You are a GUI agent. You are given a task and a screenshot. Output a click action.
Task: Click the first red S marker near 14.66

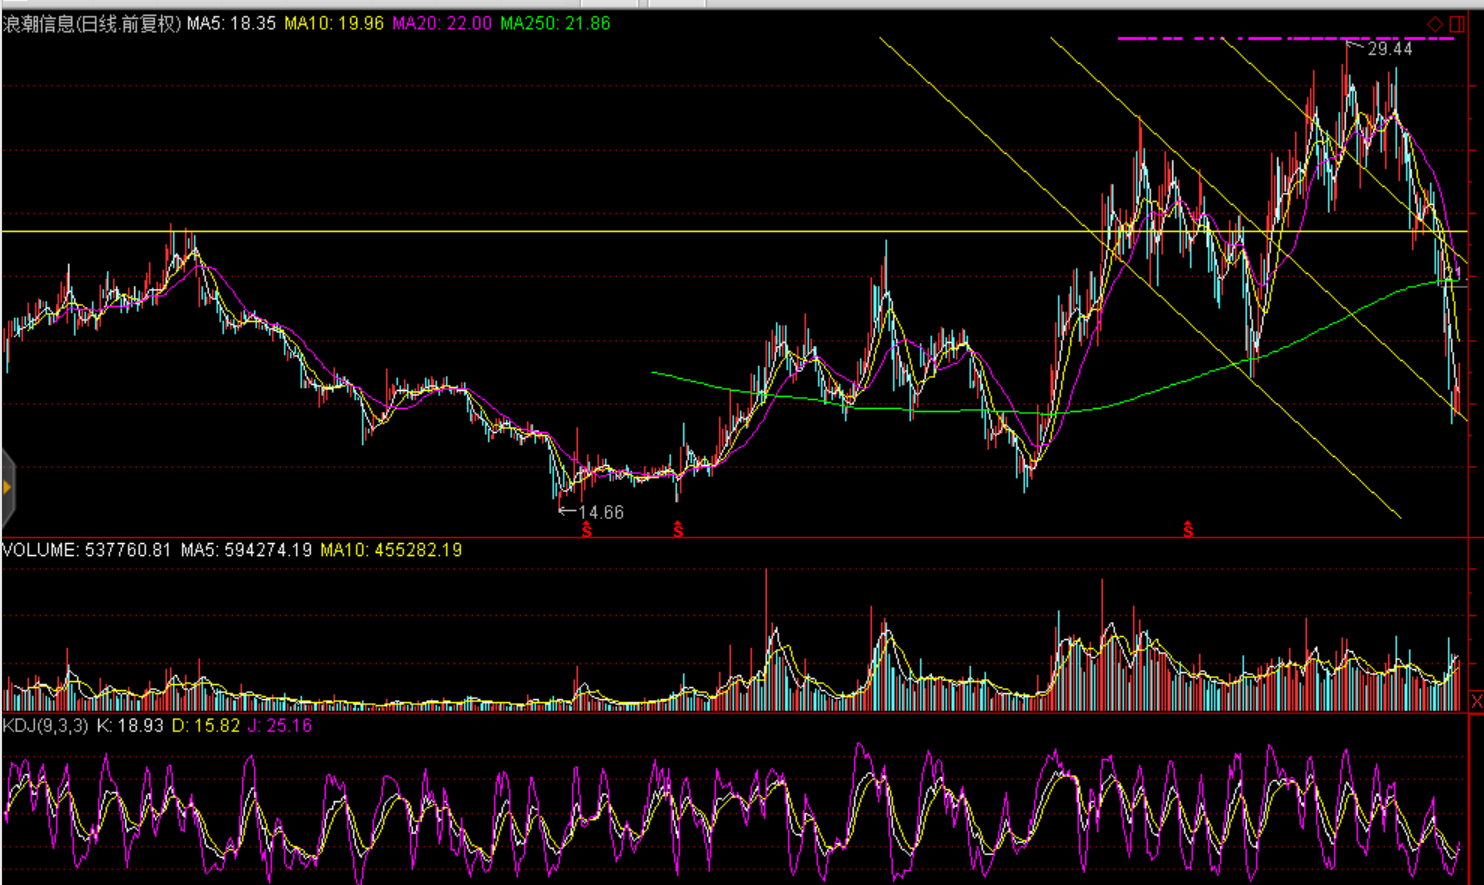(587, 530)
